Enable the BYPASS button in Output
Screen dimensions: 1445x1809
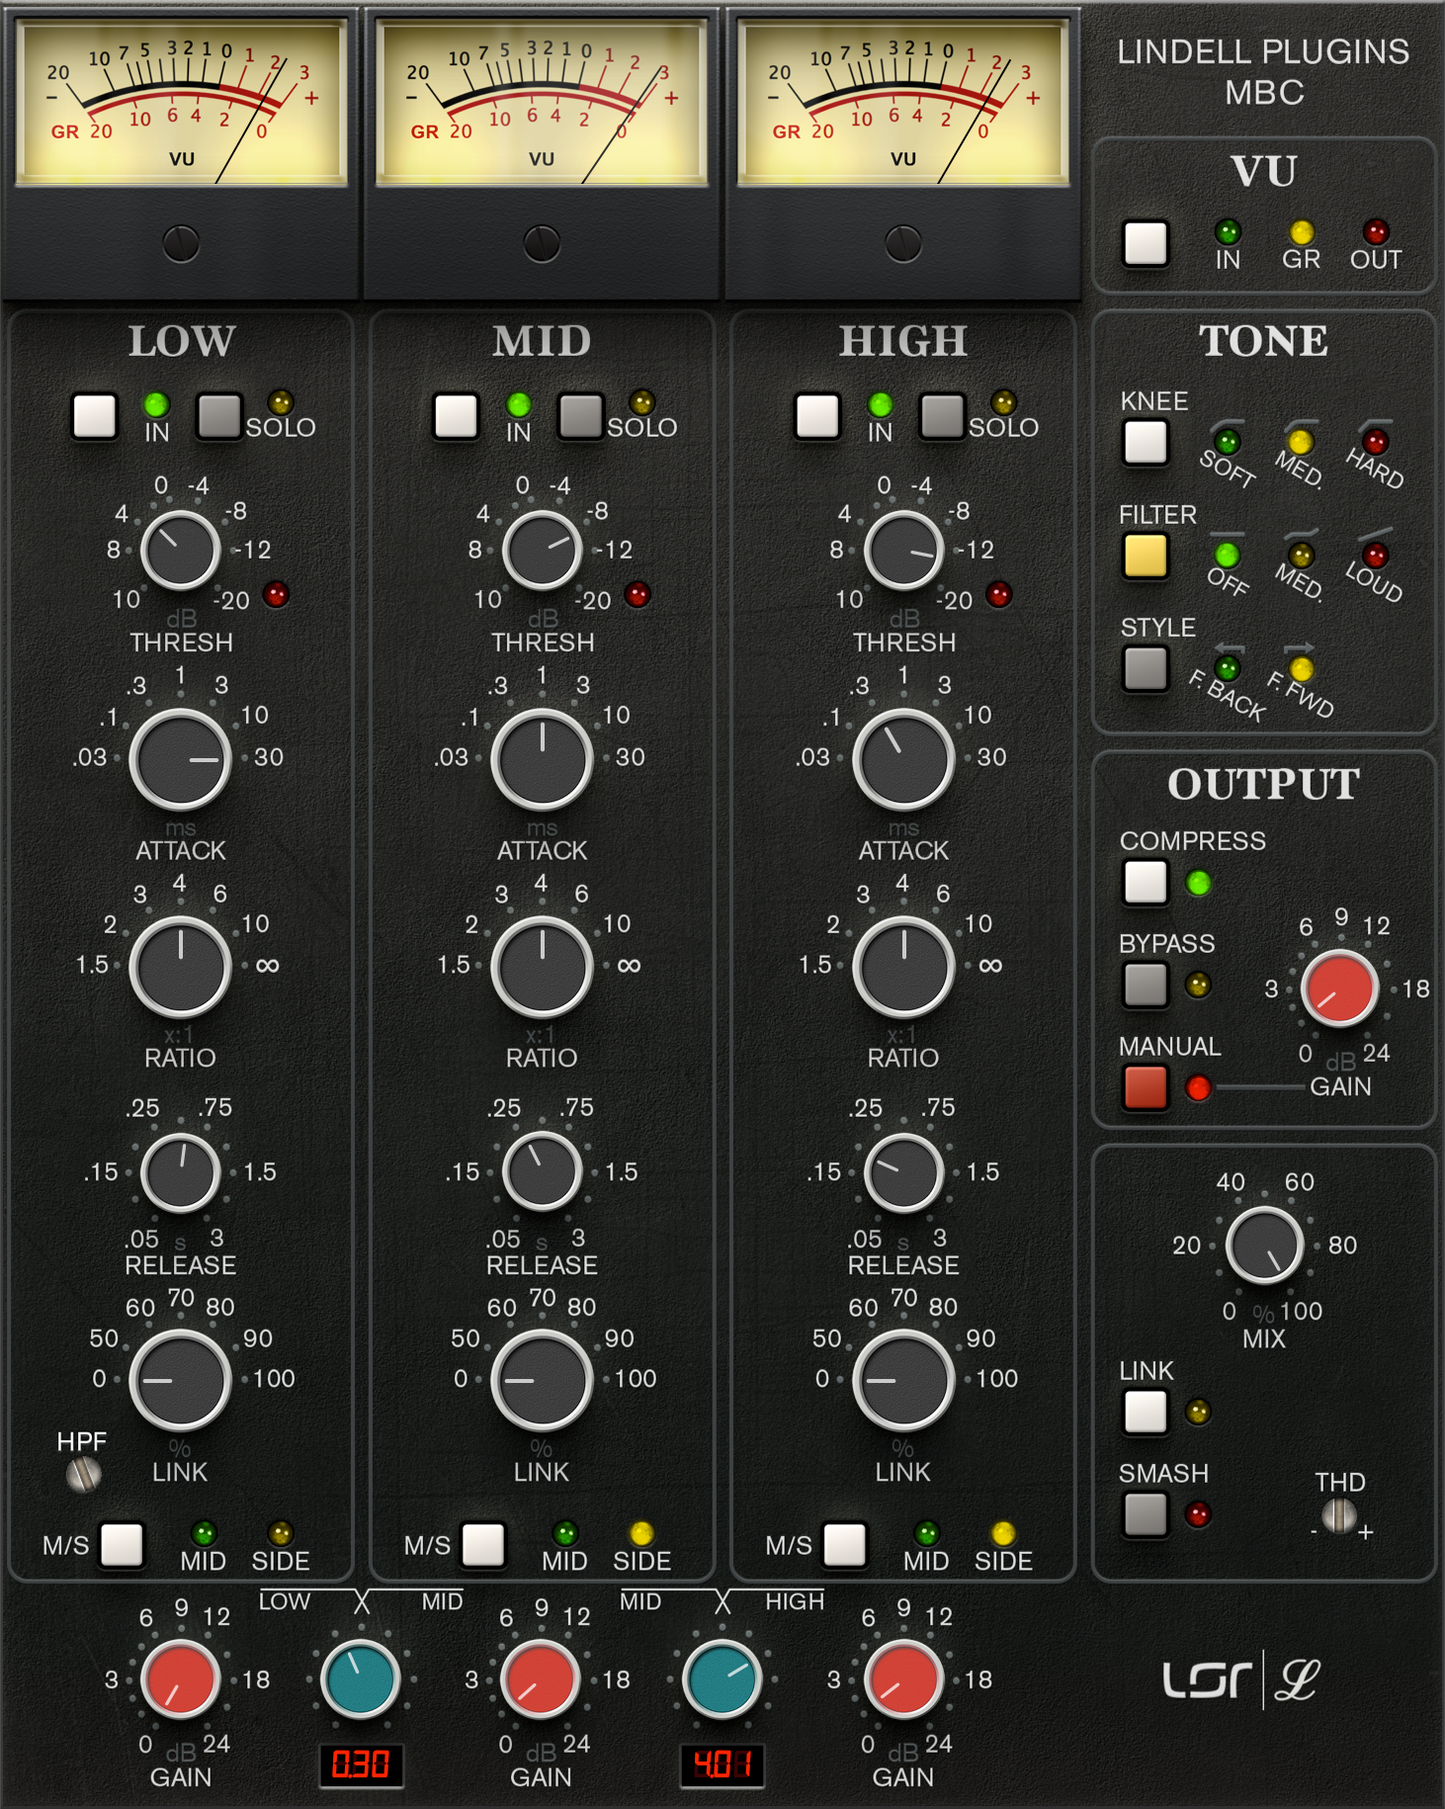[x=1145, y=985]
